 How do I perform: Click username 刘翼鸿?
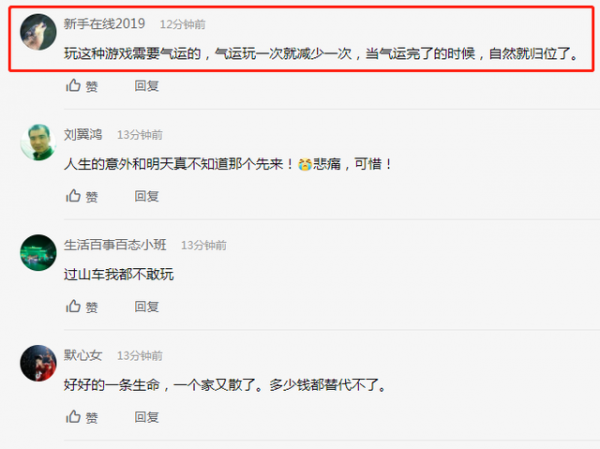pyautogui.click(x=83, y=134)
